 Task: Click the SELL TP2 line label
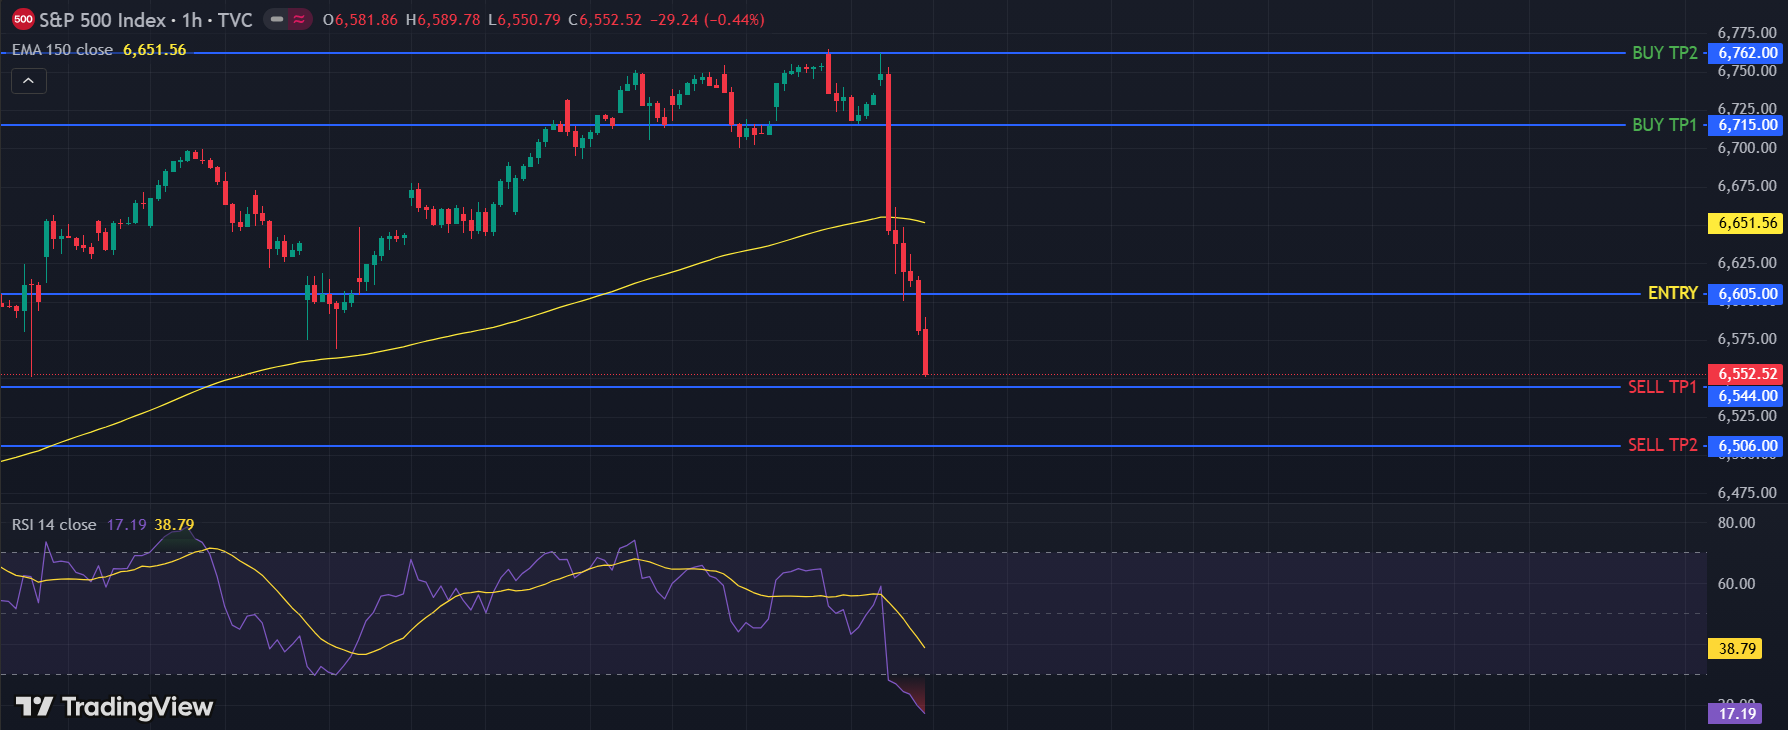coord(1662,445)
